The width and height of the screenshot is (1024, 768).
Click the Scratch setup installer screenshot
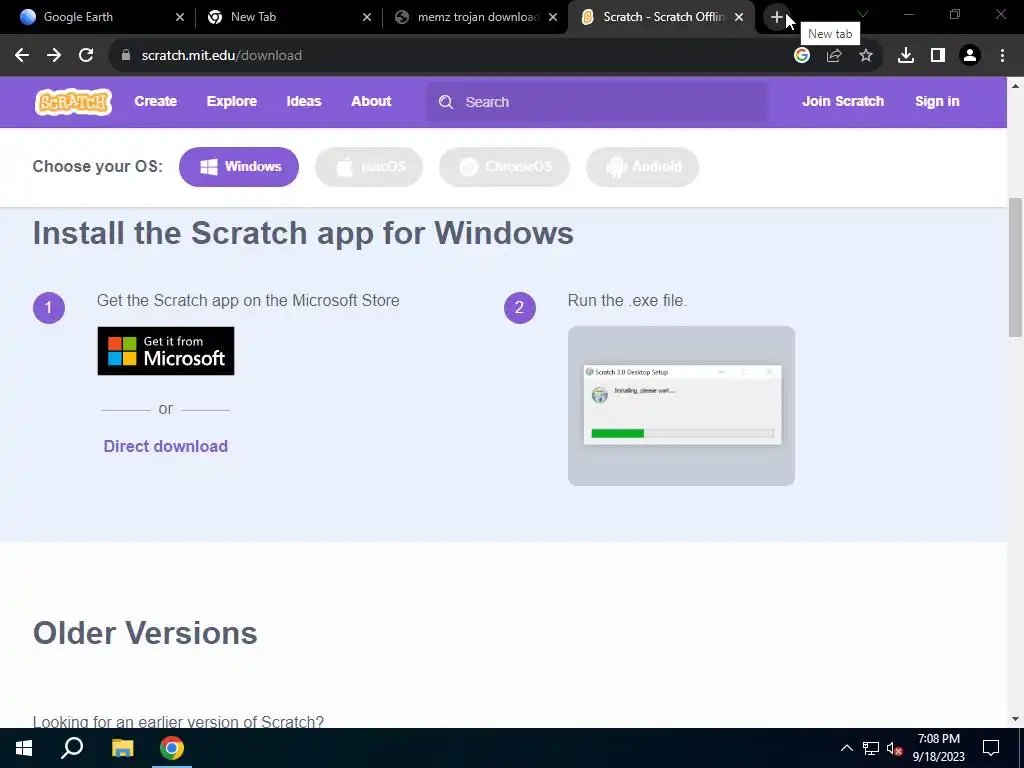(681, 406)
